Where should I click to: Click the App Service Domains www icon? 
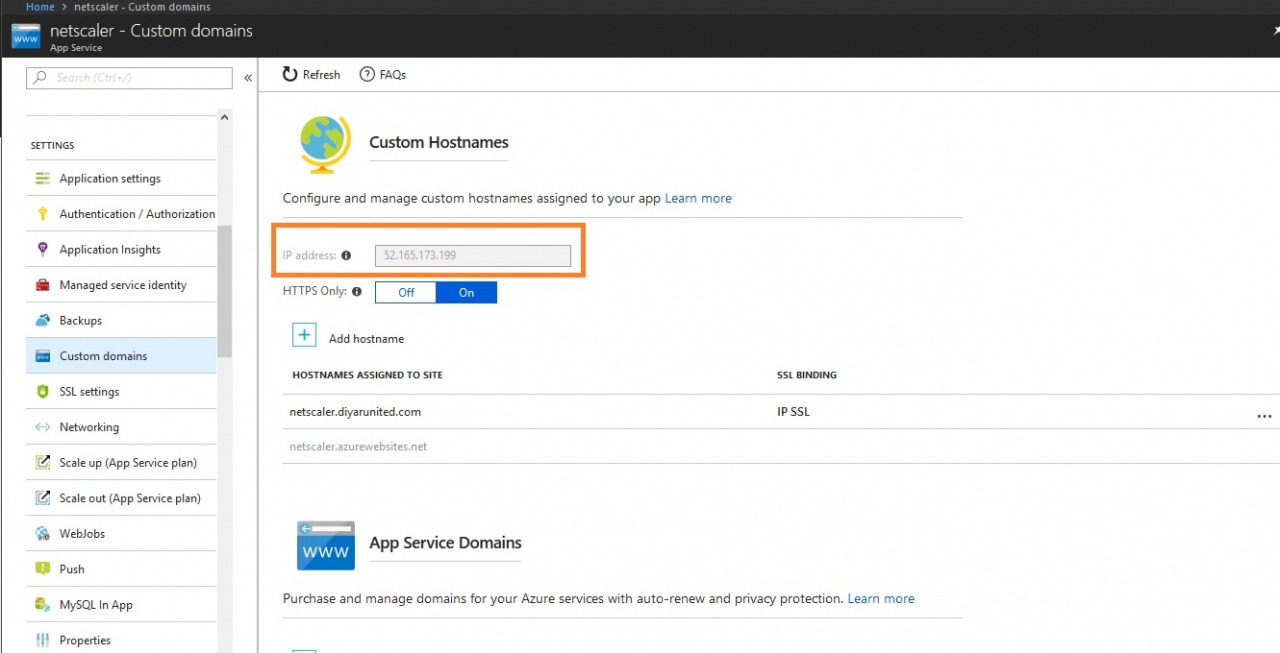(x=326, y=545)
